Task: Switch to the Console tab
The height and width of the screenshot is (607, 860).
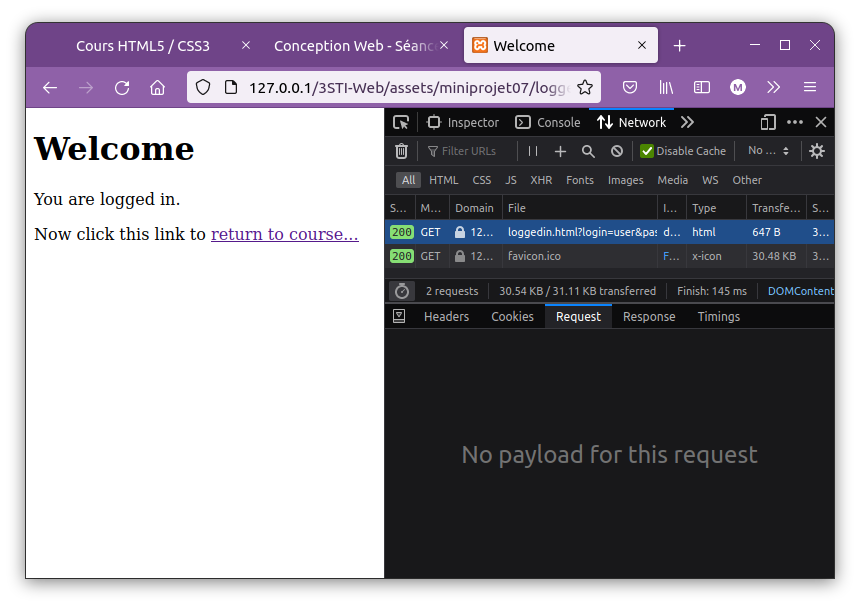Action: [x=547, y=122]
